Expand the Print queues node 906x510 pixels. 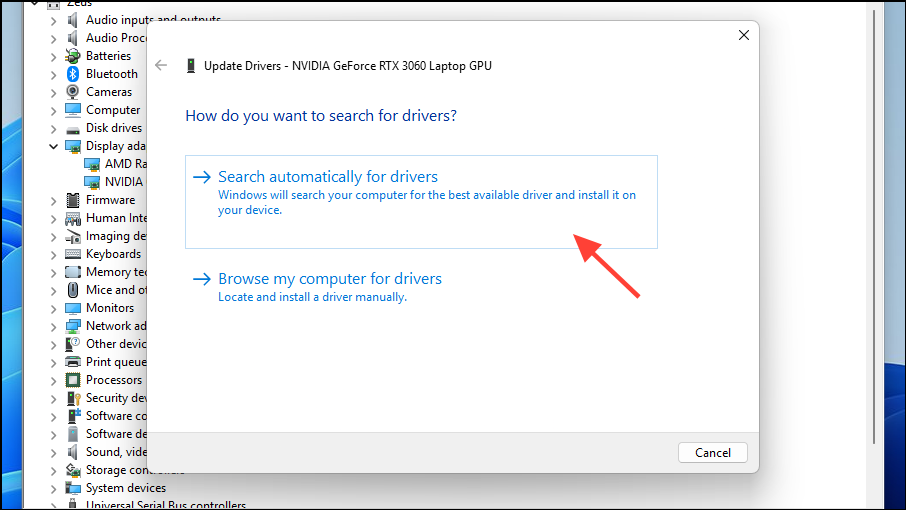[x=54, y=363]
